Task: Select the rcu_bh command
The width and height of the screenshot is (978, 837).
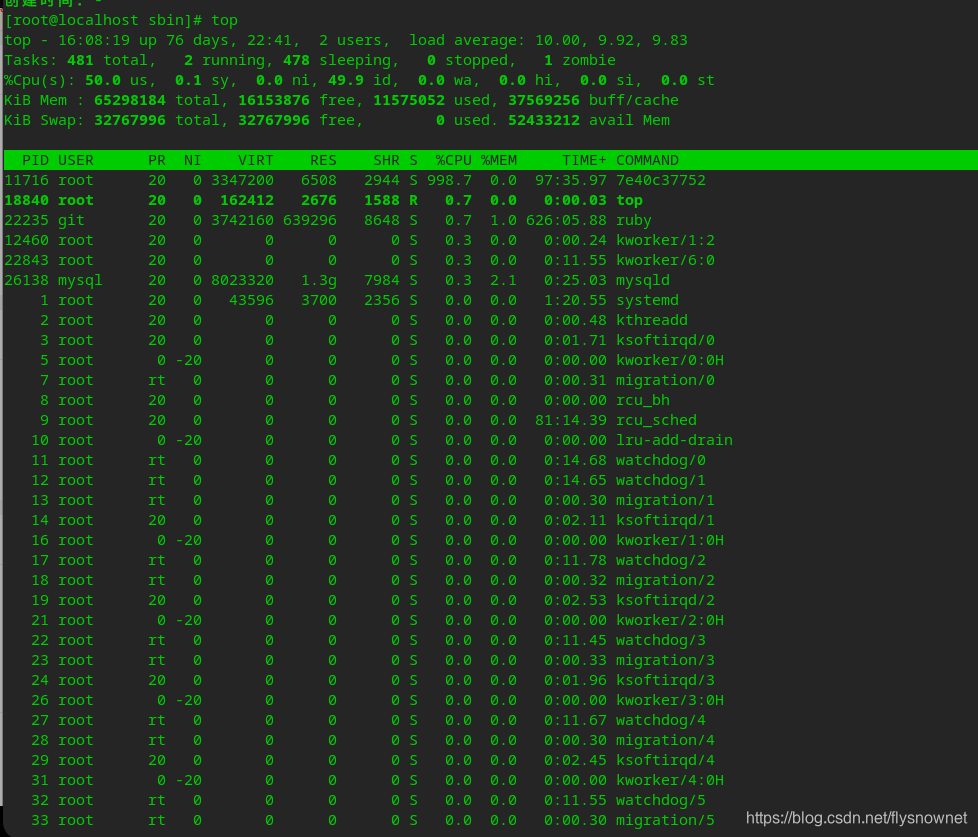Action: (642, 400)
